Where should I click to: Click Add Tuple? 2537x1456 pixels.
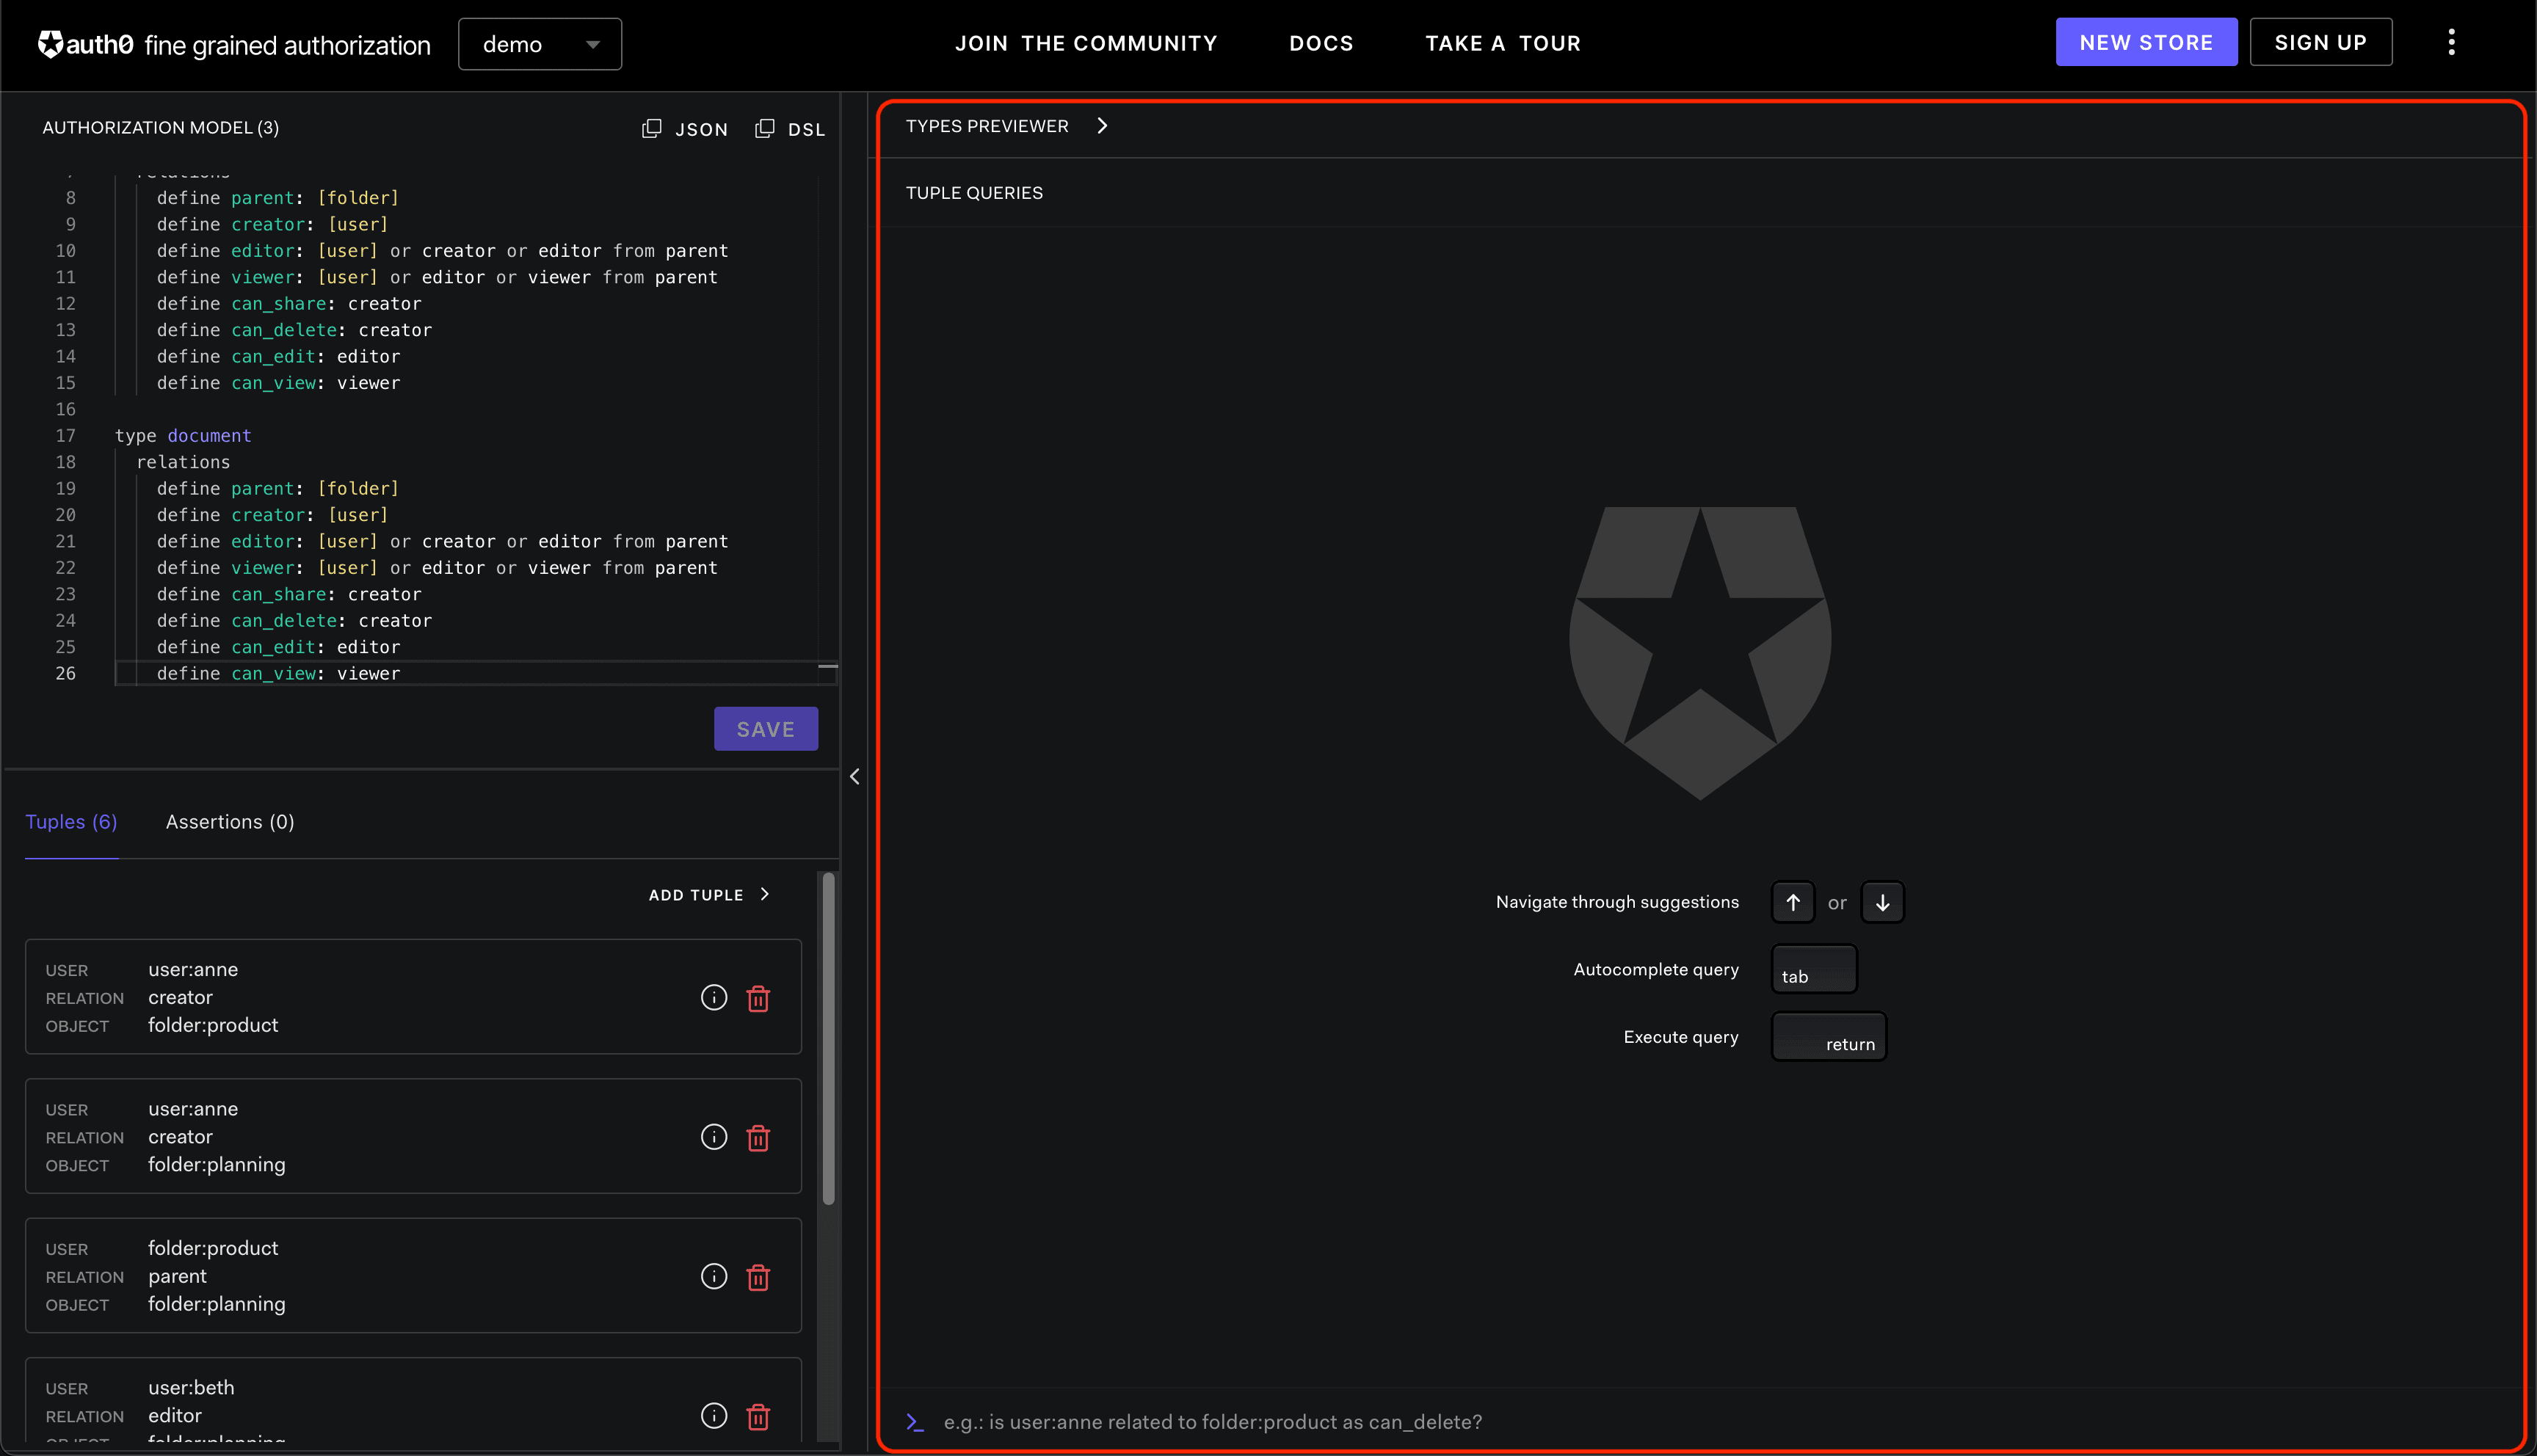point(709,895)
